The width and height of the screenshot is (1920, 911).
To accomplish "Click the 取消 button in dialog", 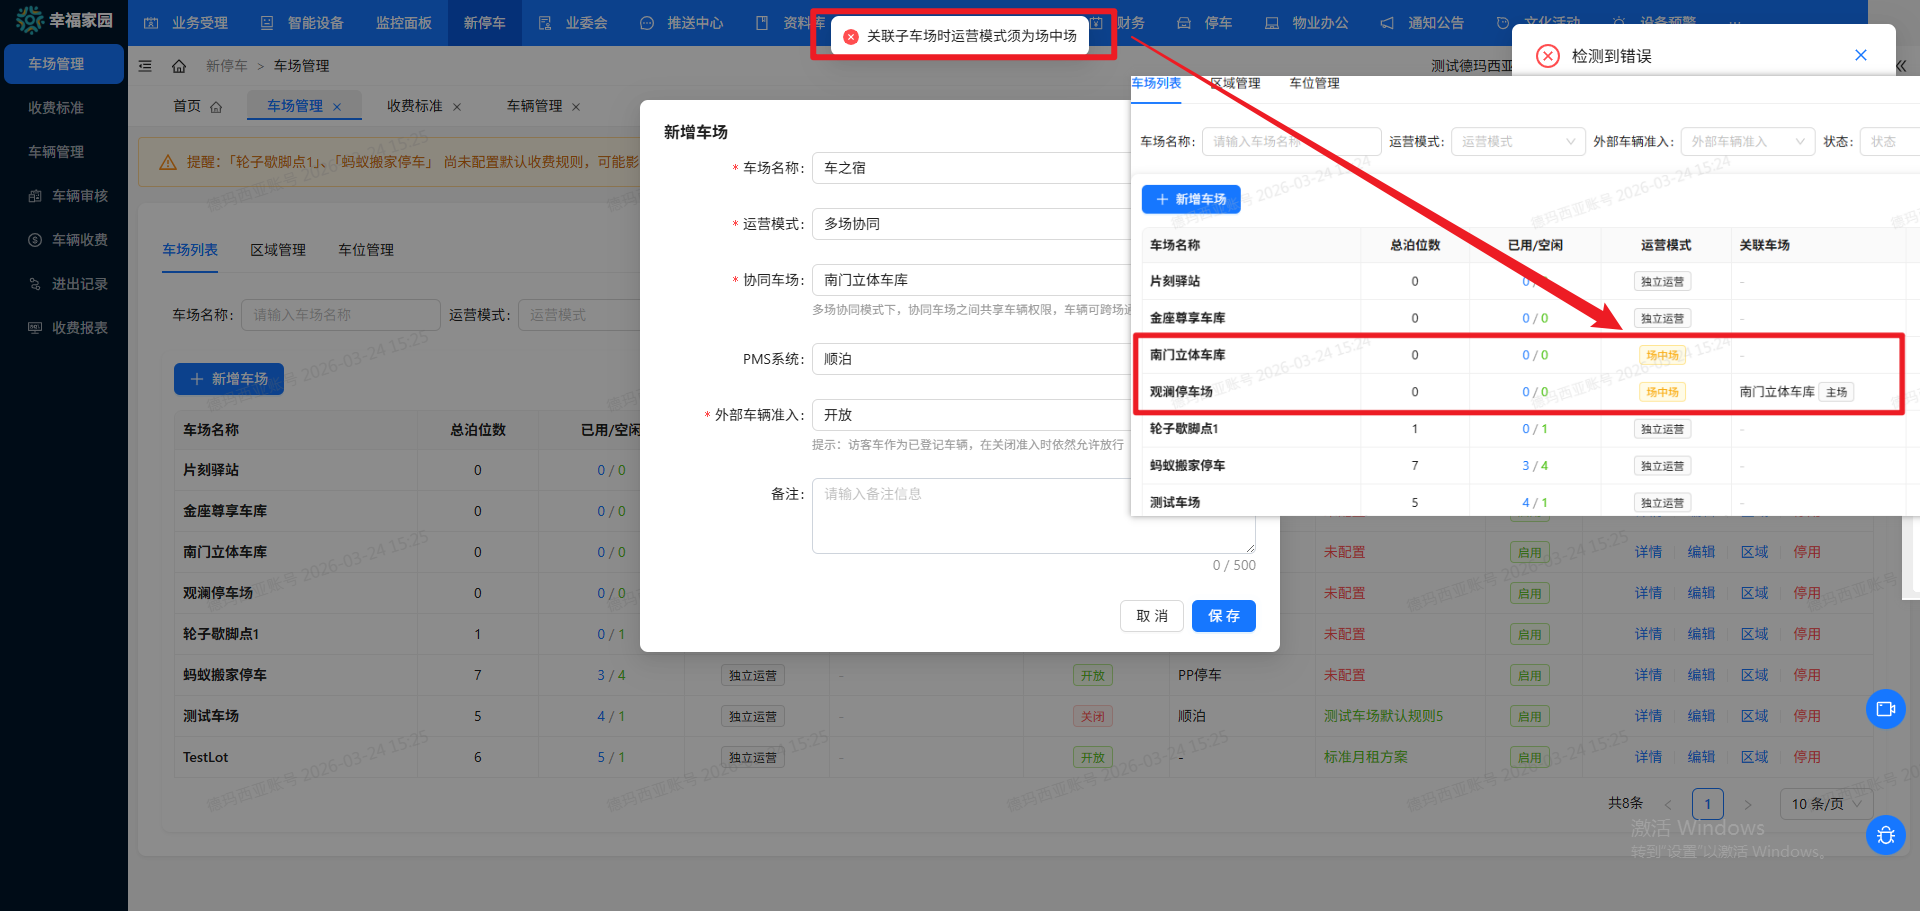I will click(x=1151, y=616).
